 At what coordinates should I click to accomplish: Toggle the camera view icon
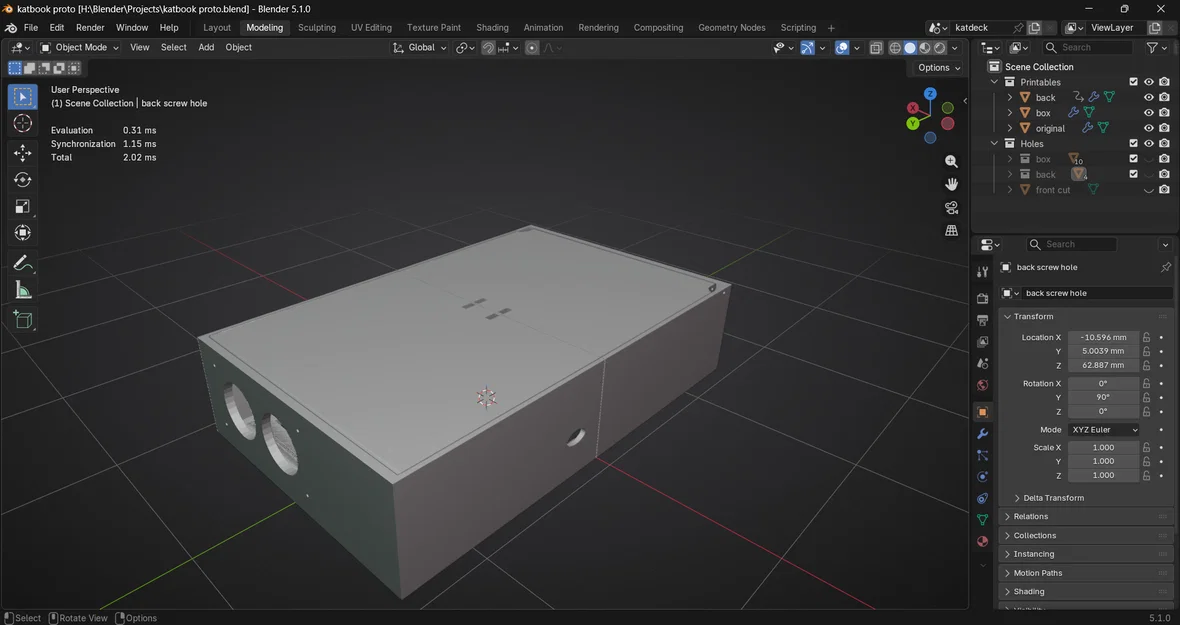[x=951, y=208]
